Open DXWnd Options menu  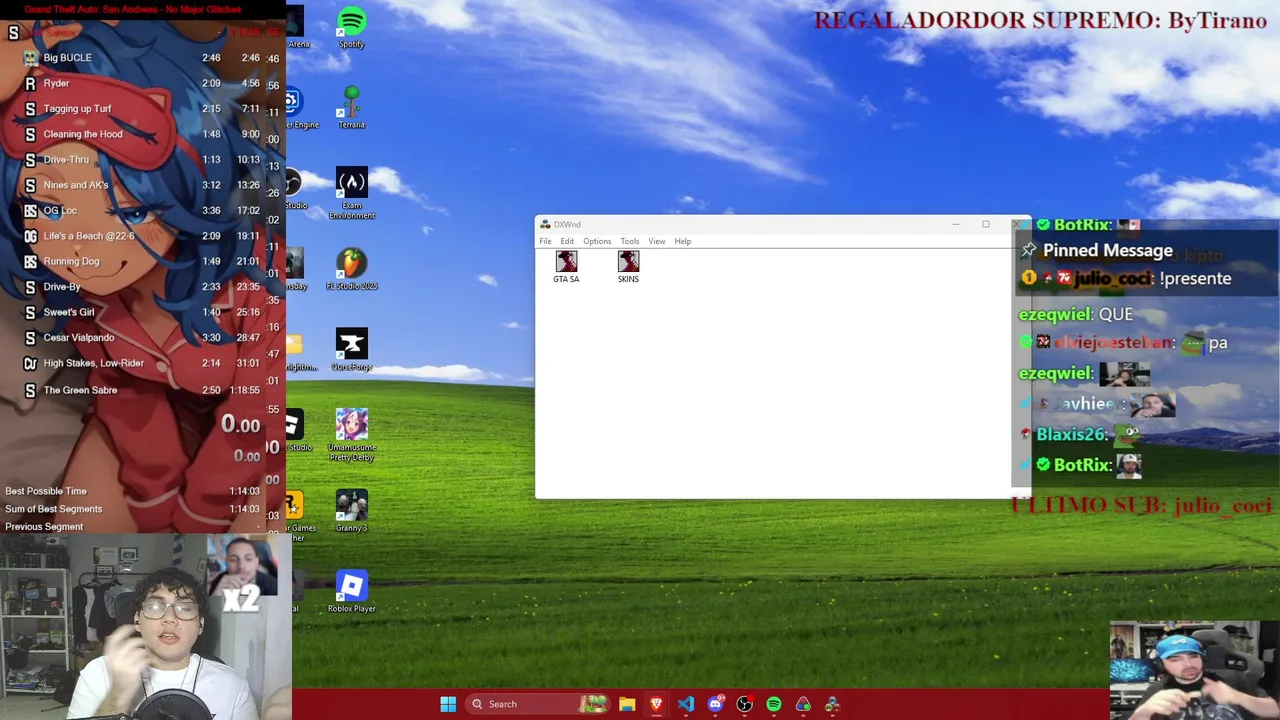pos(597,241)
